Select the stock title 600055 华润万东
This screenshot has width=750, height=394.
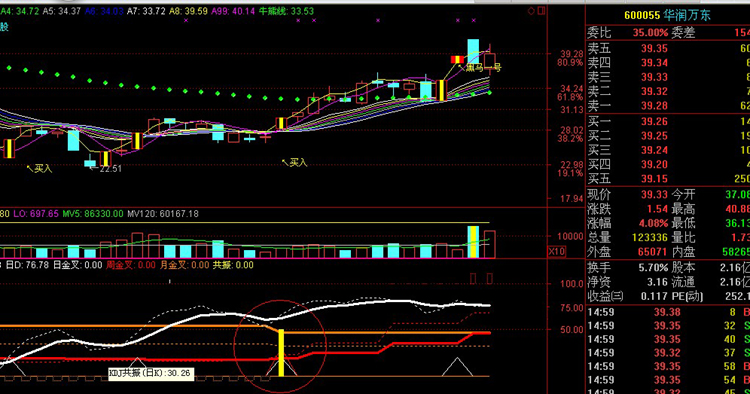[x=667, y=15]
